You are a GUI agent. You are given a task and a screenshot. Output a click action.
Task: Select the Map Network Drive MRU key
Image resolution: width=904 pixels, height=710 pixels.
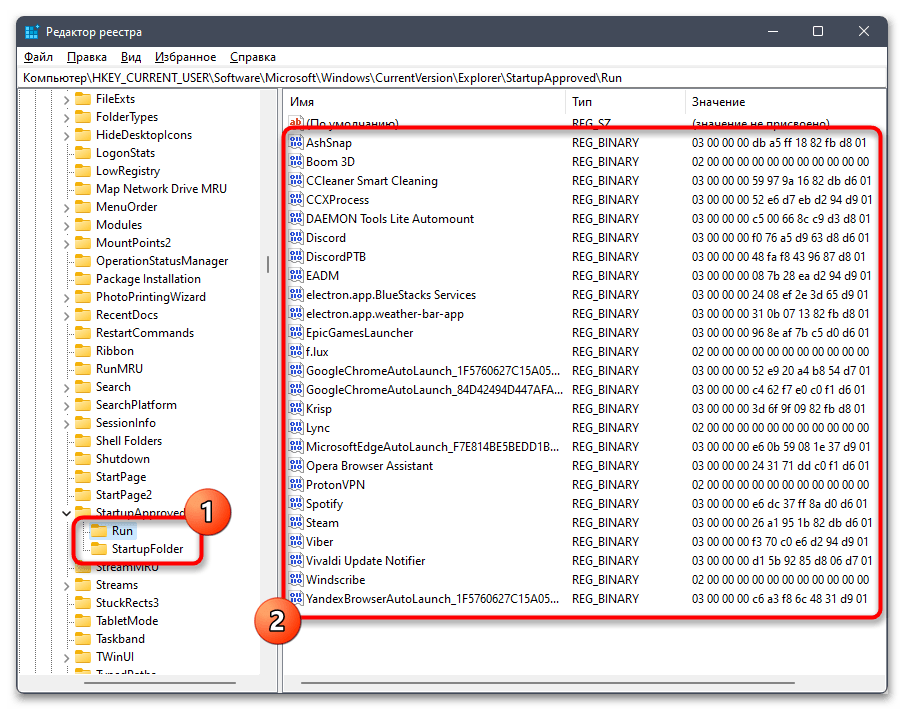161,189
